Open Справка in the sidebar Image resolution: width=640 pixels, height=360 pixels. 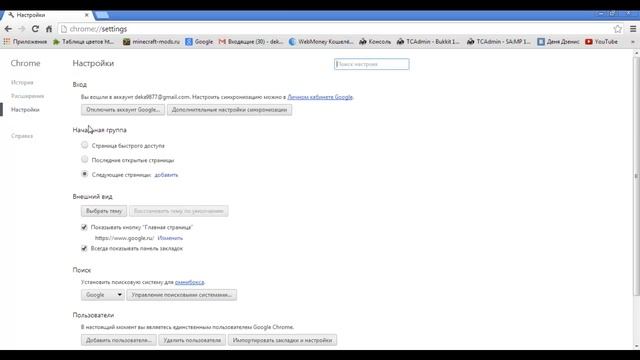click(x=22, y=136)
